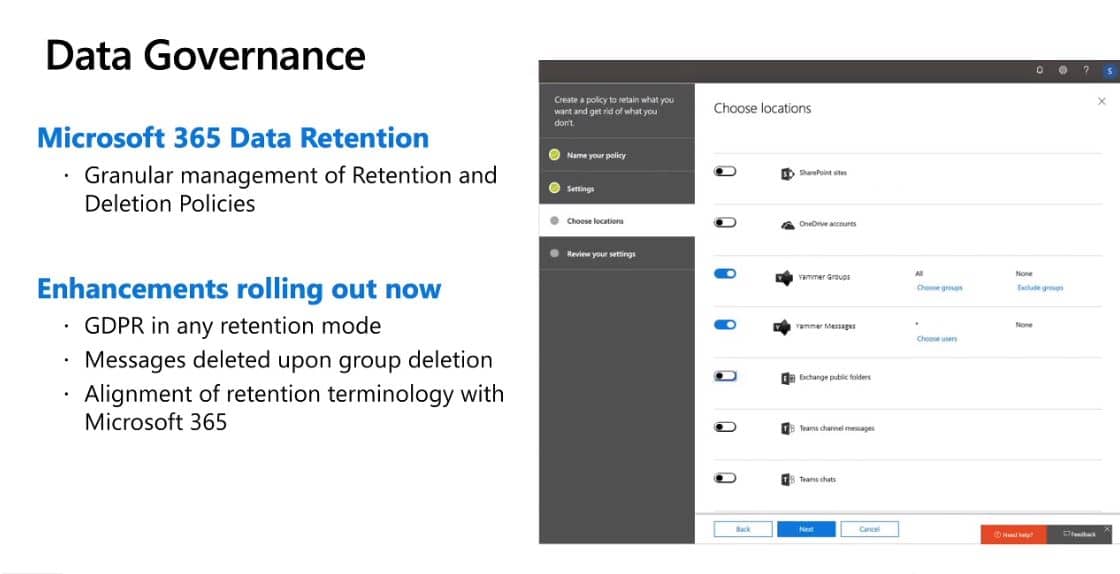The height and width of the screenshot is (574, 1120).
Task: Go to Name your policy step
Action: point(596,156)
